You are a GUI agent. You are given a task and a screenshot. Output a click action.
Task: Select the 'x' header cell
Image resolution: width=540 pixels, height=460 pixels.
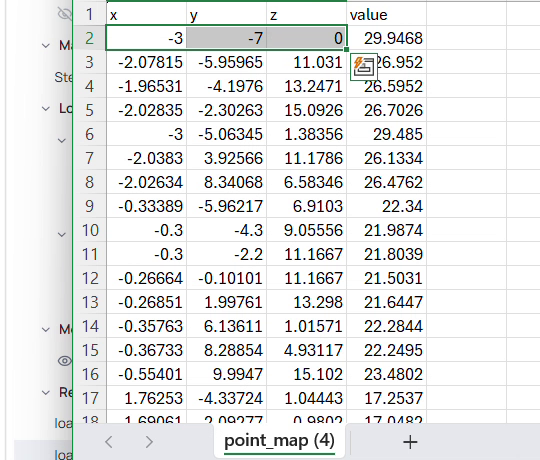pos(146,14)
